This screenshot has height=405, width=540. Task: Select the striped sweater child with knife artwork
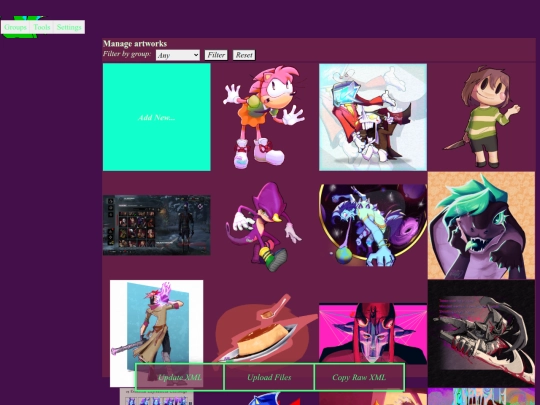[481, 117]
